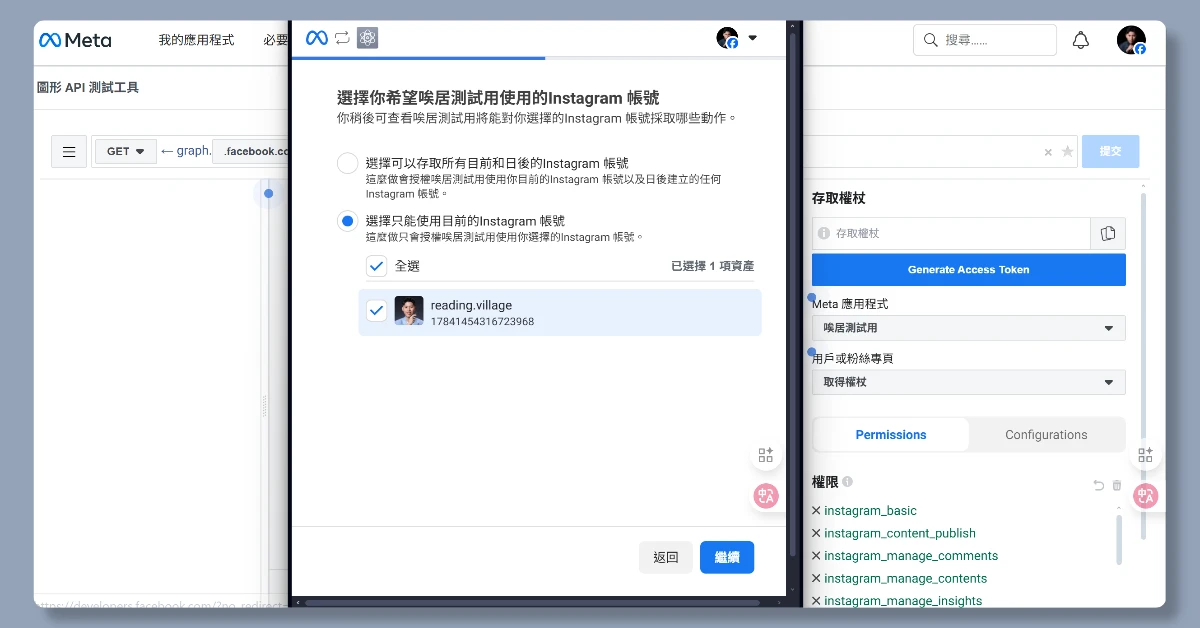Click the app atom icon in dialog header
This screenshot has height=628, width=1200.
[x=367, y=38]
